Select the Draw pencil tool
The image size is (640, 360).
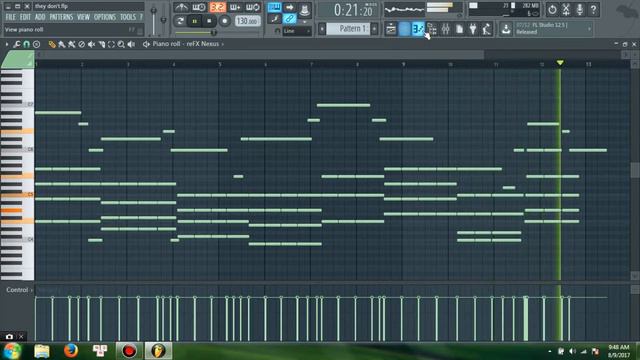pyautogui.click(x=52, y=44)
